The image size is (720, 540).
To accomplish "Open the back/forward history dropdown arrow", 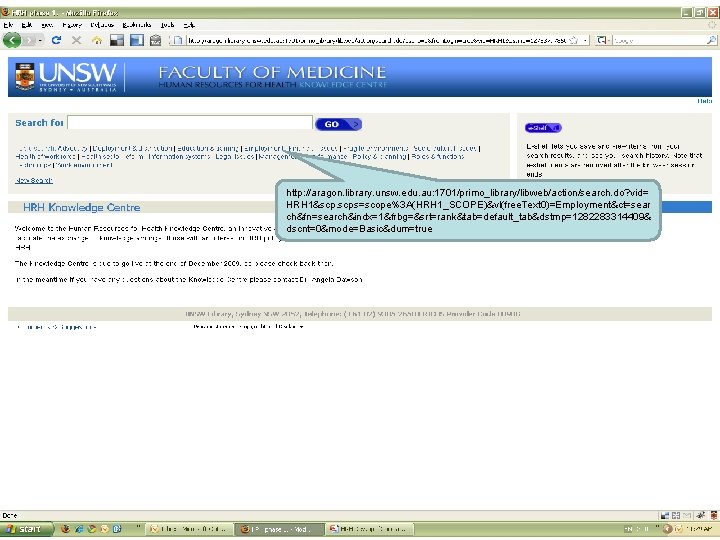I will (x=40, y=40).
